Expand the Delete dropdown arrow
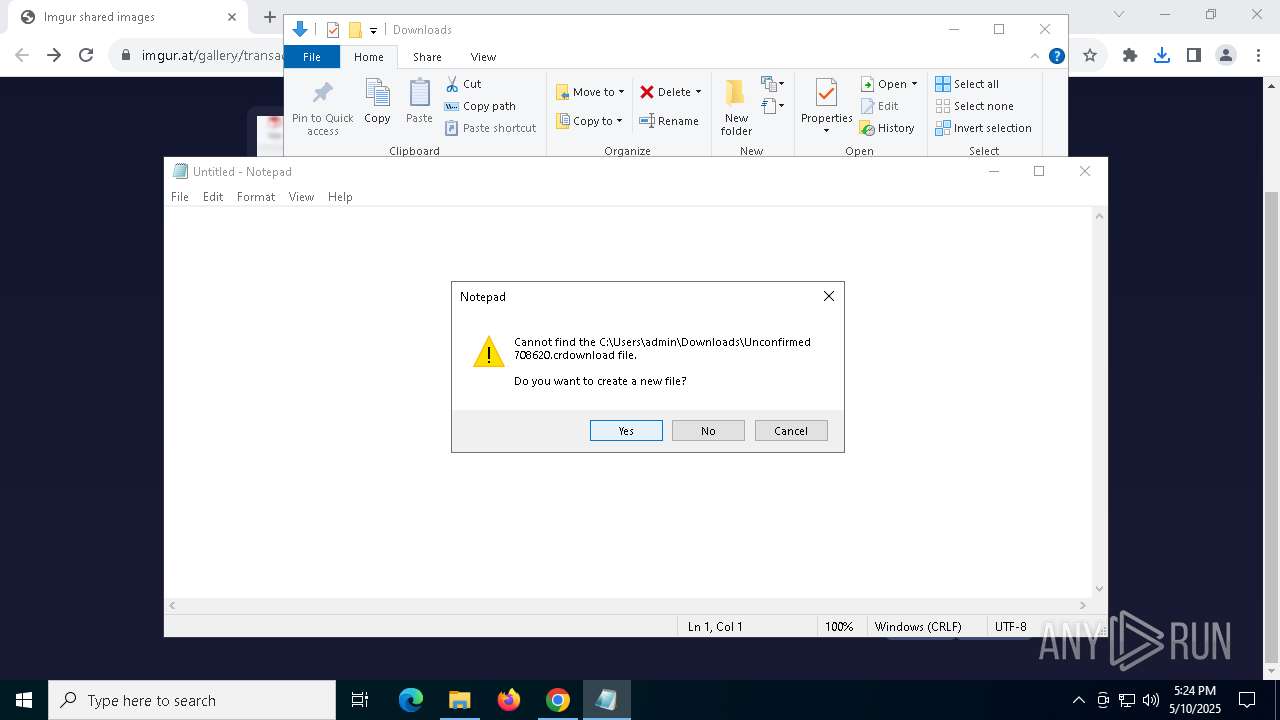Screen dimensions: 1280x720 [698, 92]
